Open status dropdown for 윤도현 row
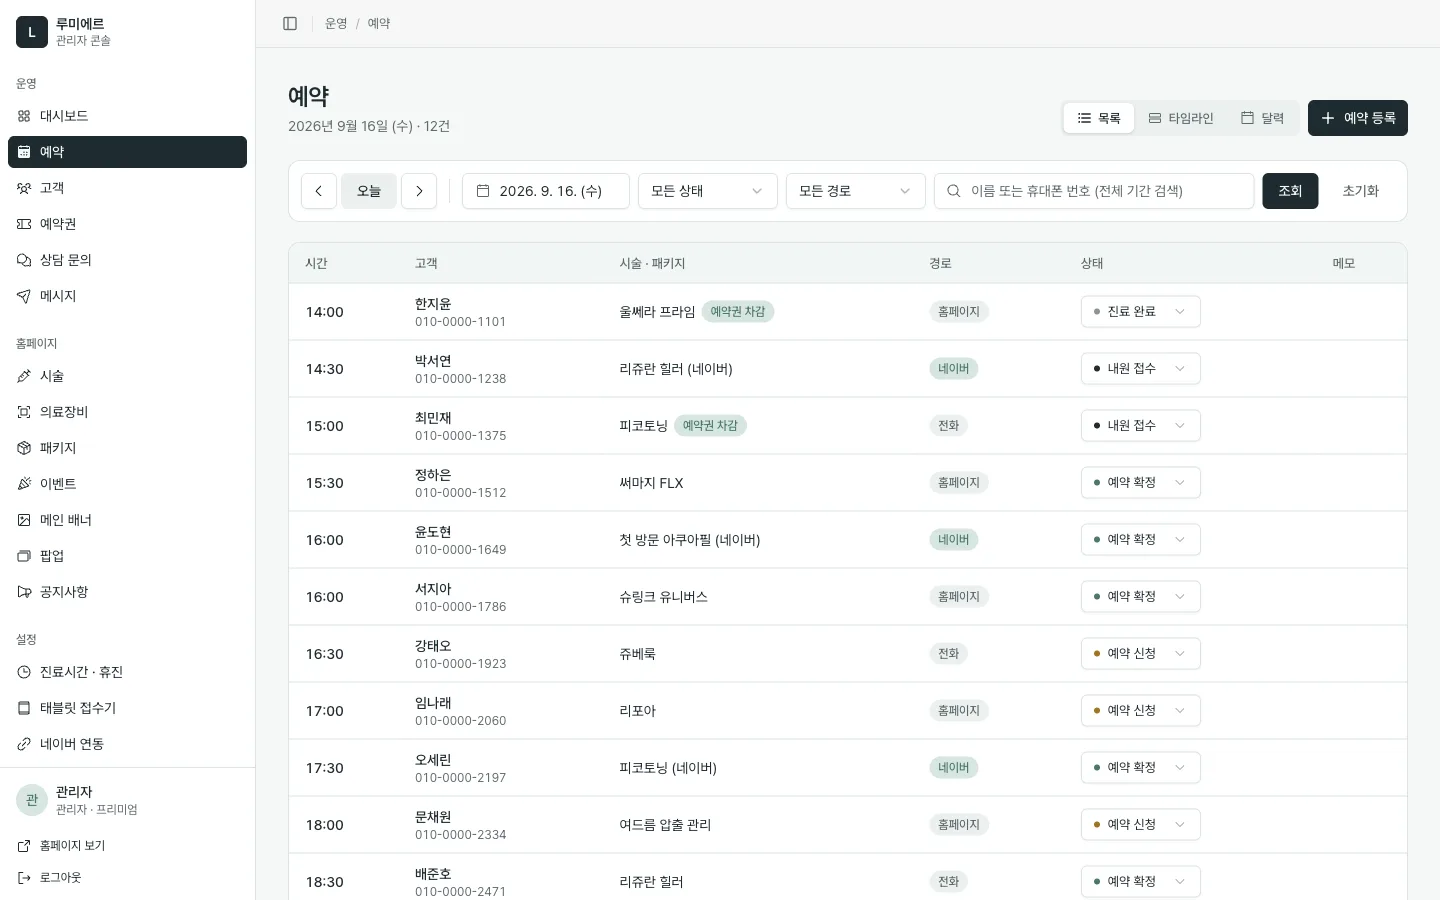The height and width of the screenshot is (900, 1440). (1141, 540)
